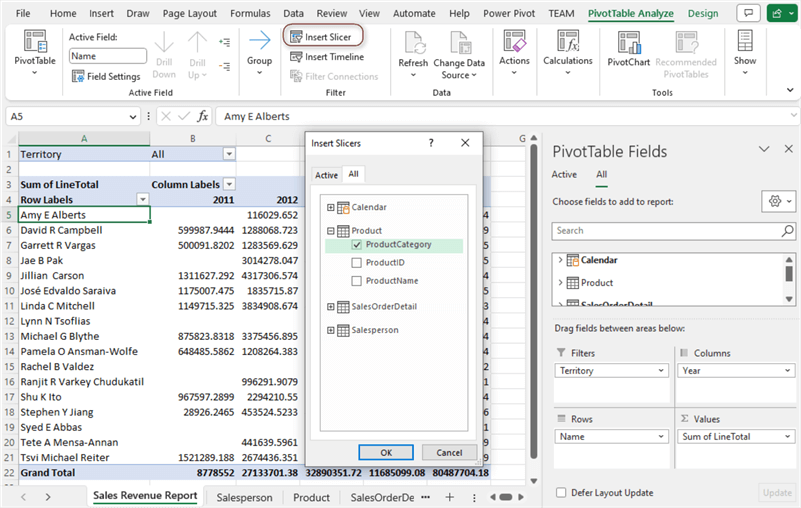
Task: Uncheck the ProductCategory checkbox
Action: pos(357,244)
